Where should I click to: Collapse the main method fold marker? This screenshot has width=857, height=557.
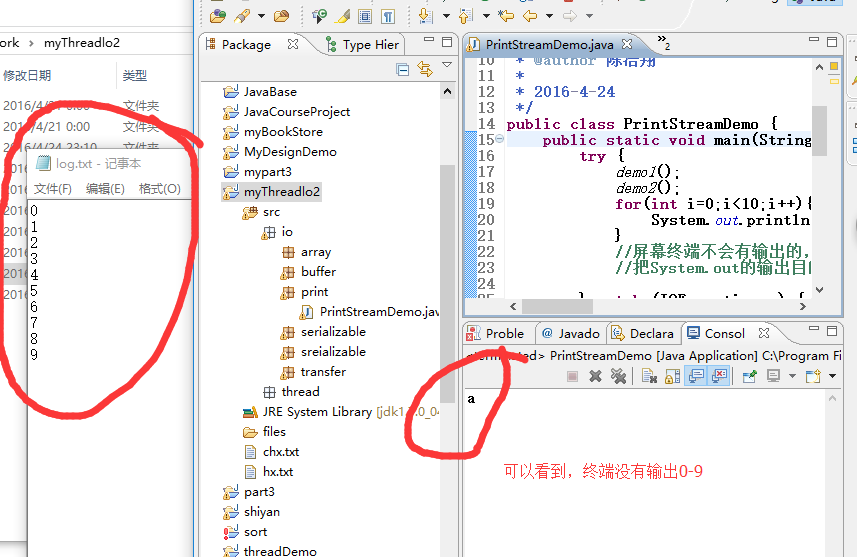(499, 139)
